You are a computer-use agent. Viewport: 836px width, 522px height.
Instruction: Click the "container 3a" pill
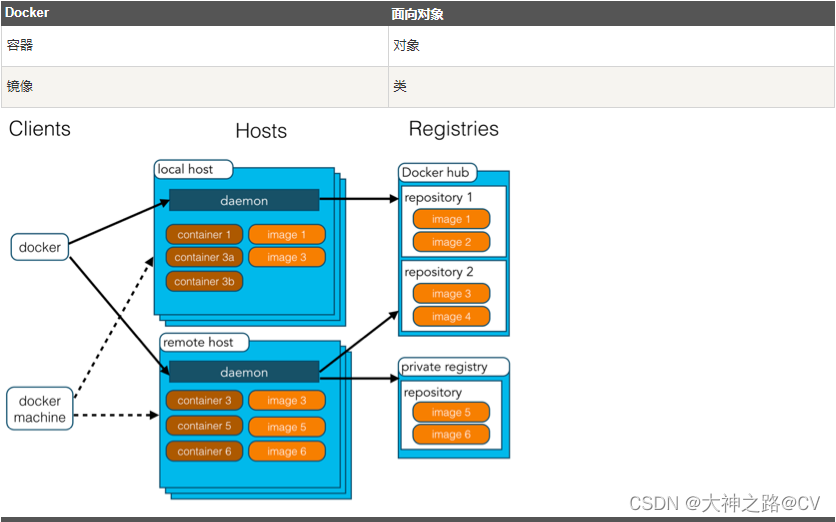click(x=204, y=258)
